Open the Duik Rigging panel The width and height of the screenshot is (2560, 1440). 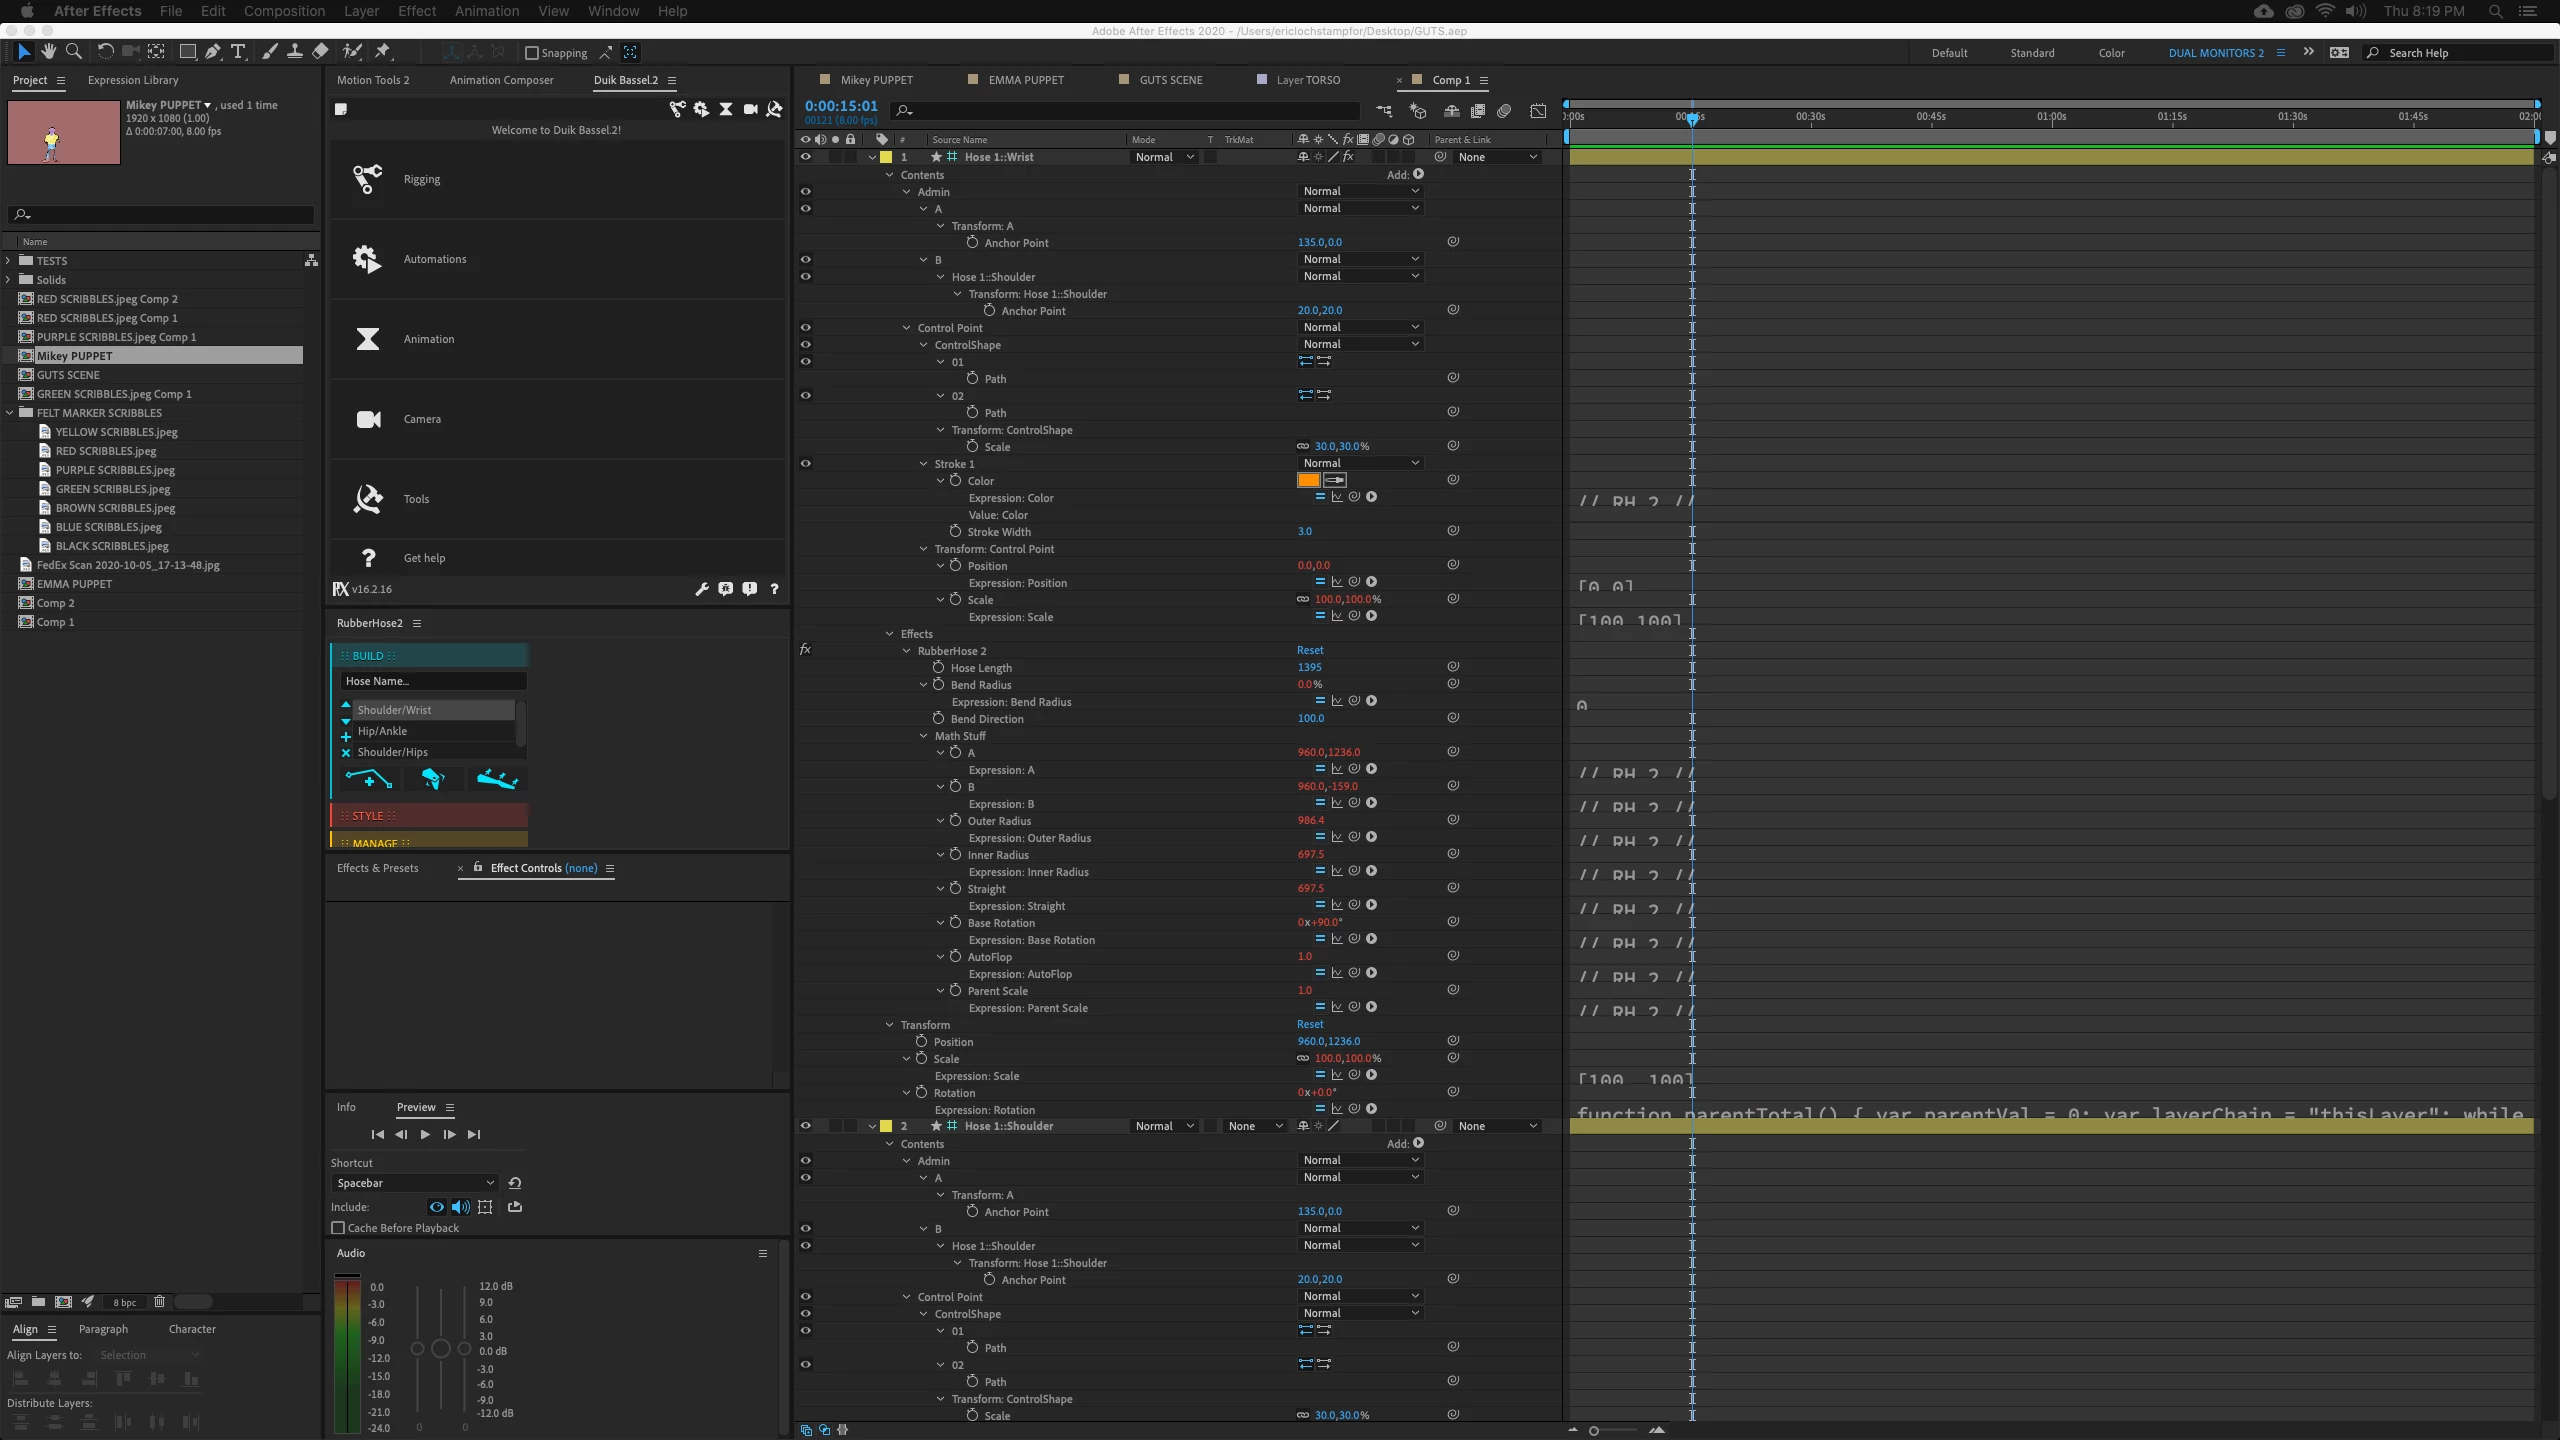pyautogui.click(x=421, y=179)
